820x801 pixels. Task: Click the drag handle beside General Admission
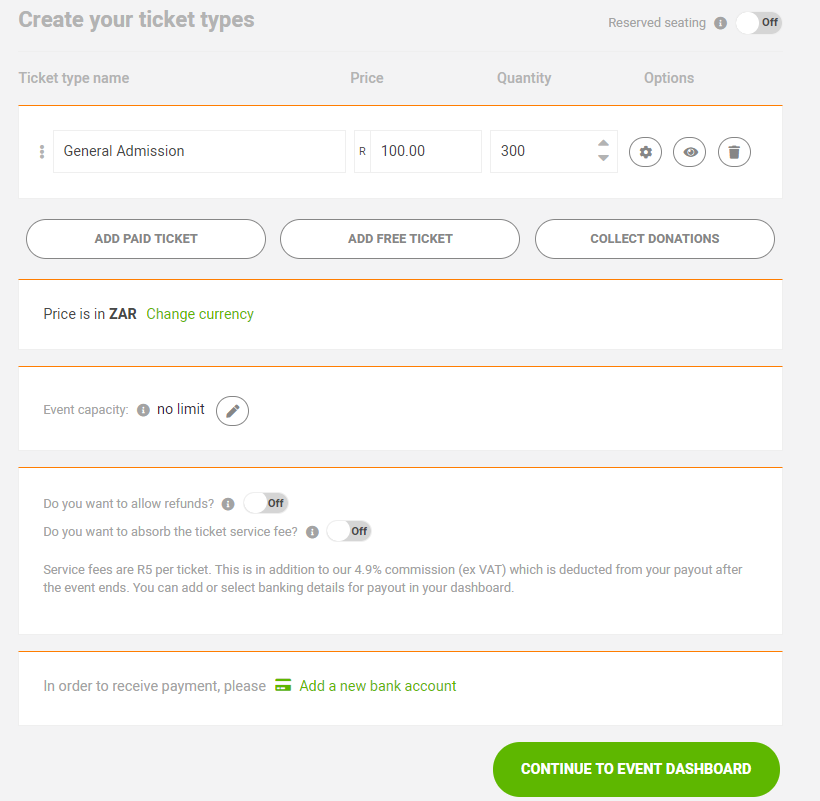[x=41, y=152]
